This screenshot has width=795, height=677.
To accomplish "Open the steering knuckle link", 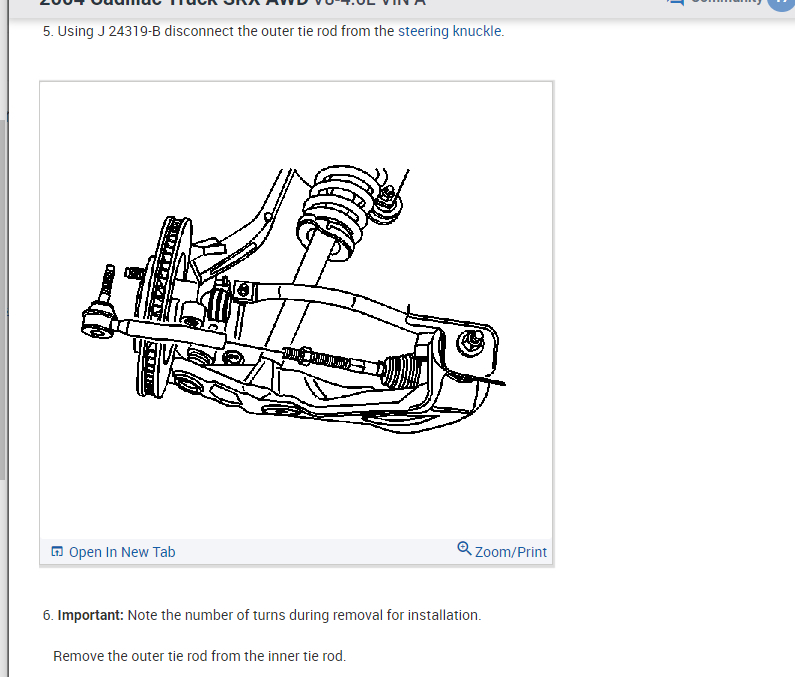I will [450, 31].
